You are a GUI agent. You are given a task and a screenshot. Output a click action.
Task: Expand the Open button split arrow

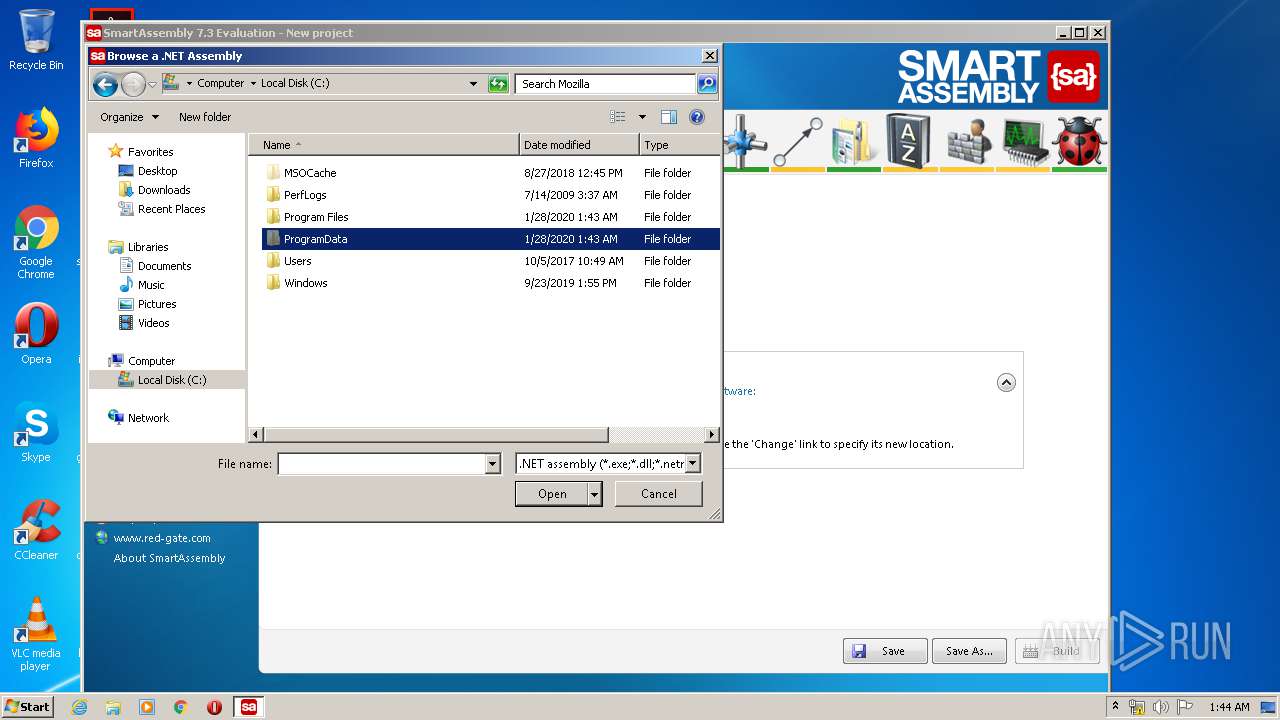595,494
